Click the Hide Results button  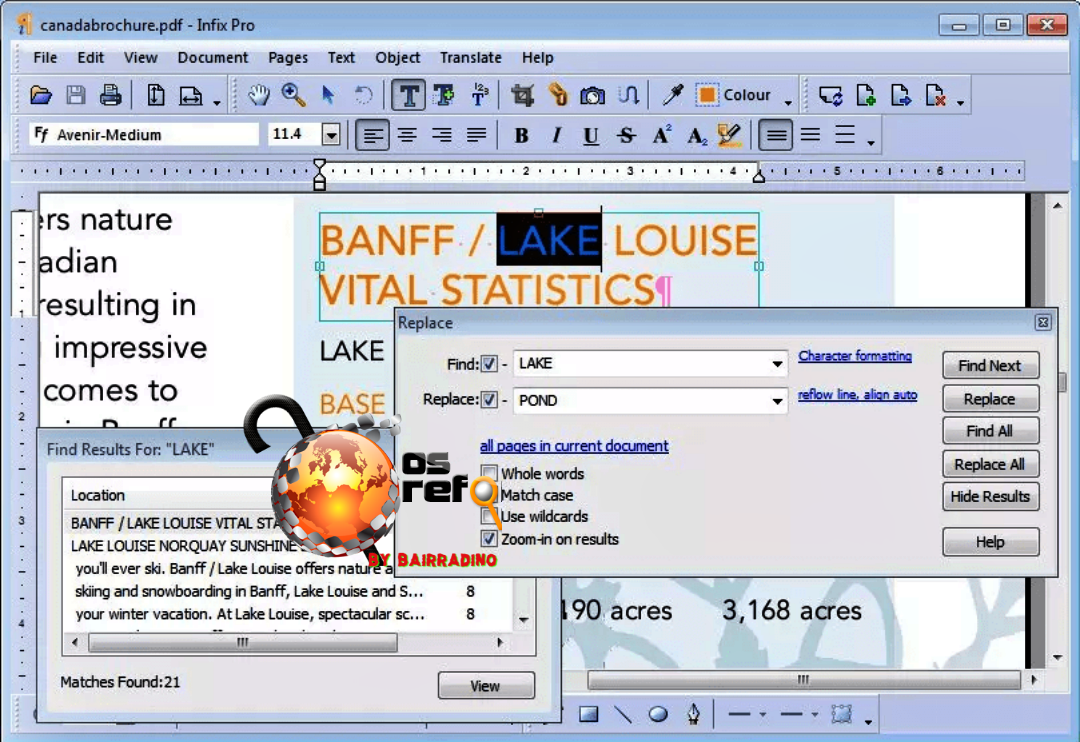(x=990, y=496)
